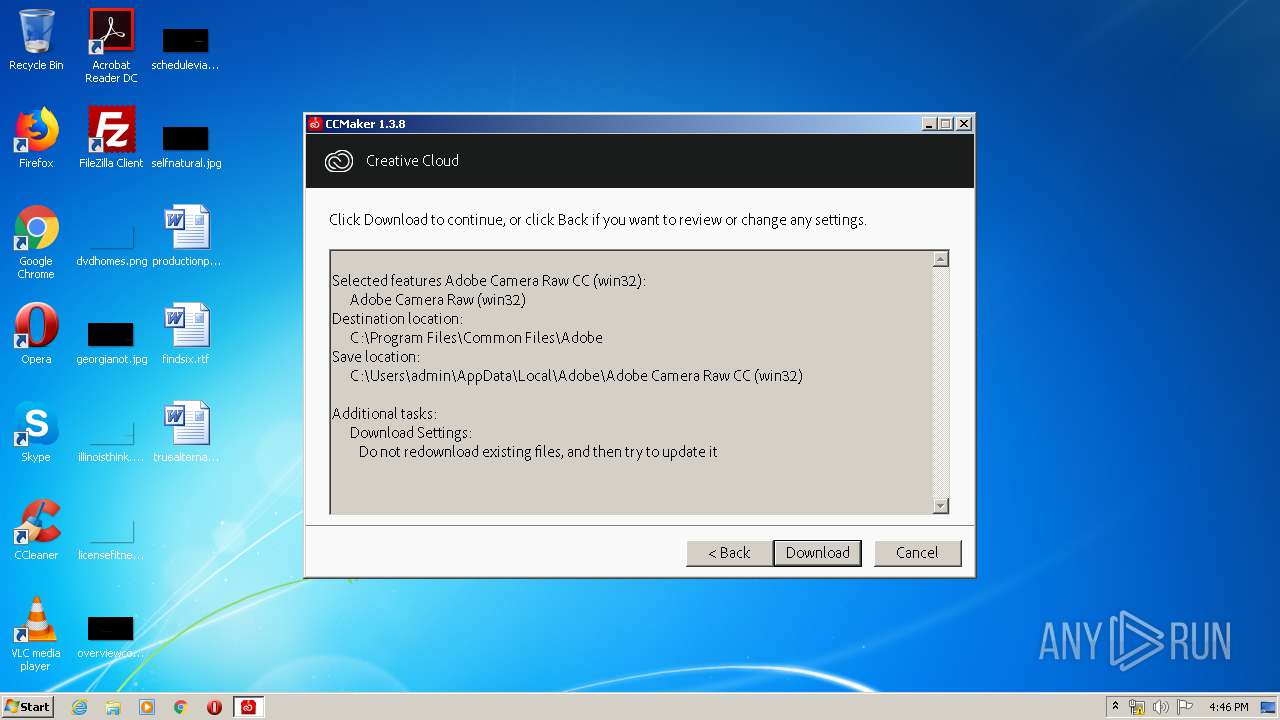Launch Opera desktop shortcut

(x=36, y=334)
